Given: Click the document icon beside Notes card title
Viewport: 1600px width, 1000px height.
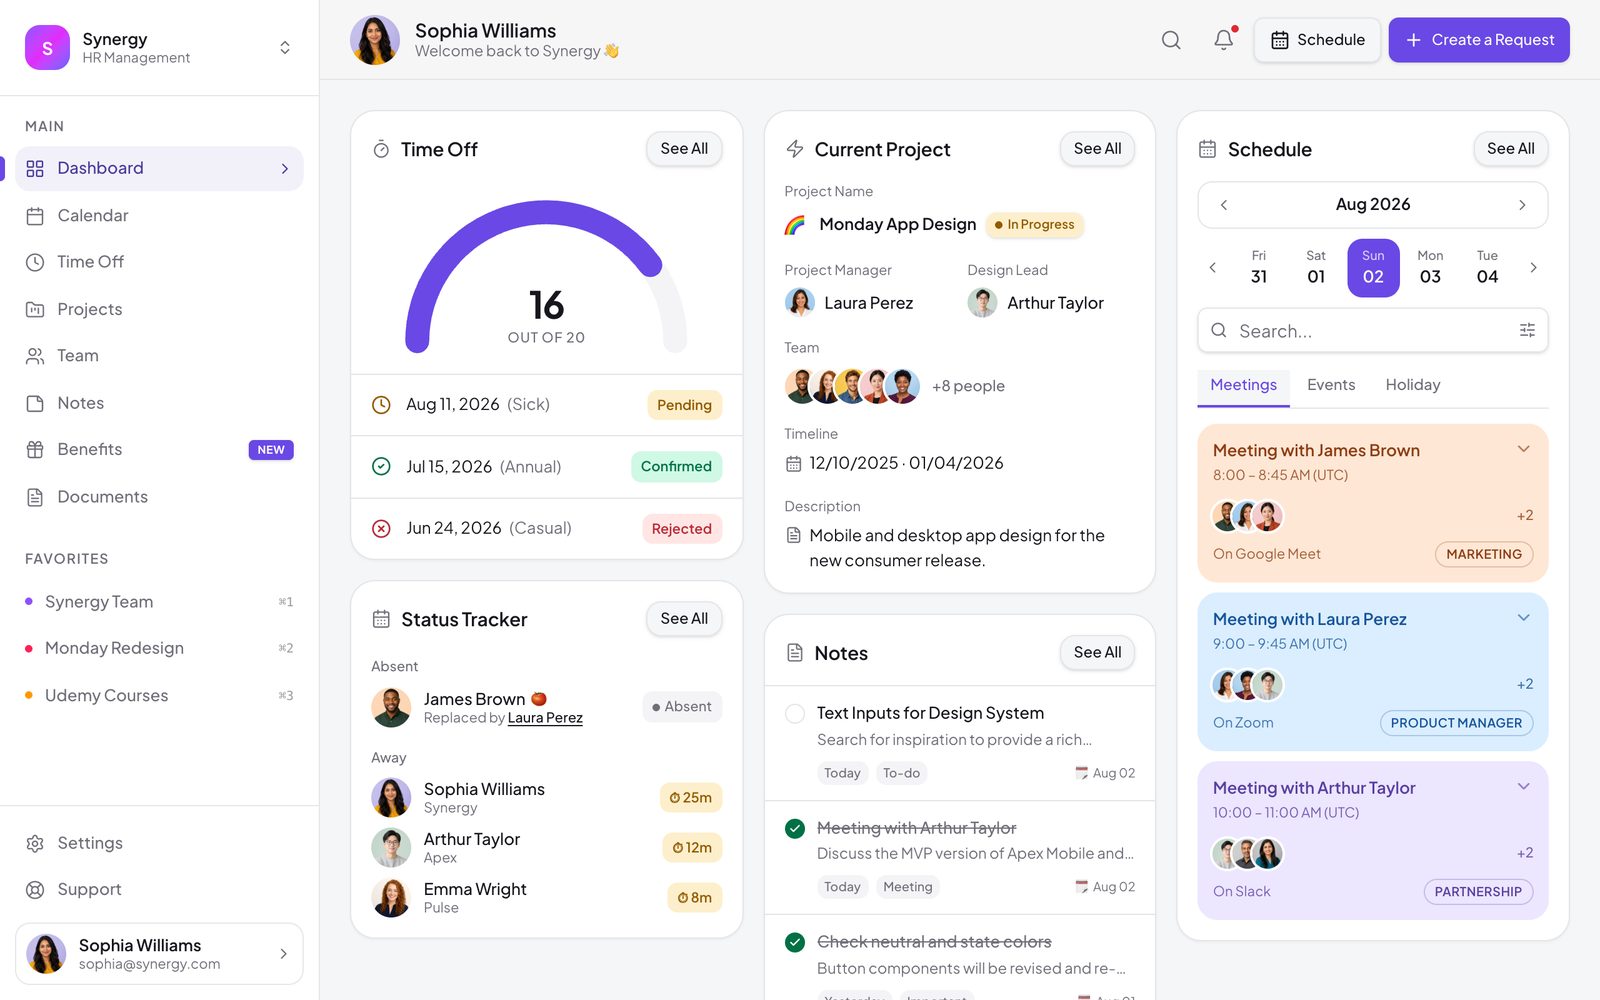Looking at the screenshot, I should point(795,653).
